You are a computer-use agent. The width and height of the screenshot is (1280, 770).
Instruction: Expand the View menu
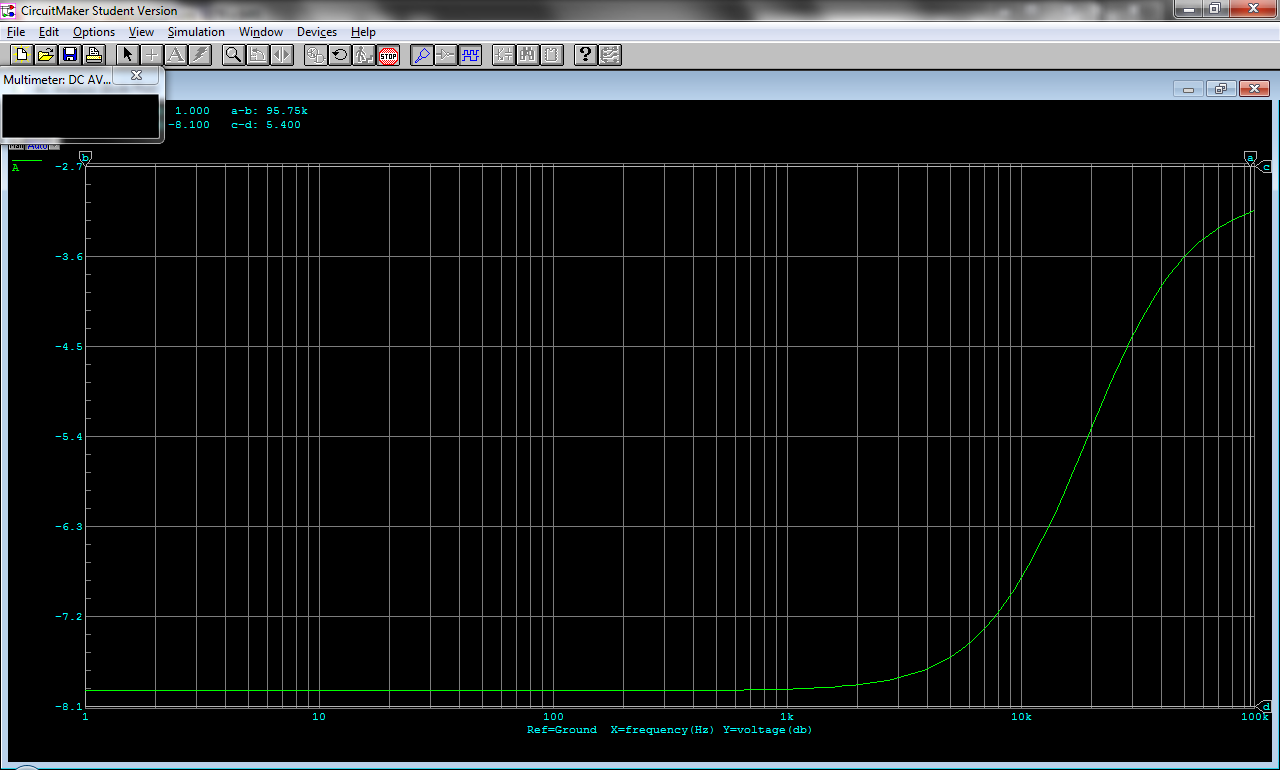(x=141, y=32)
